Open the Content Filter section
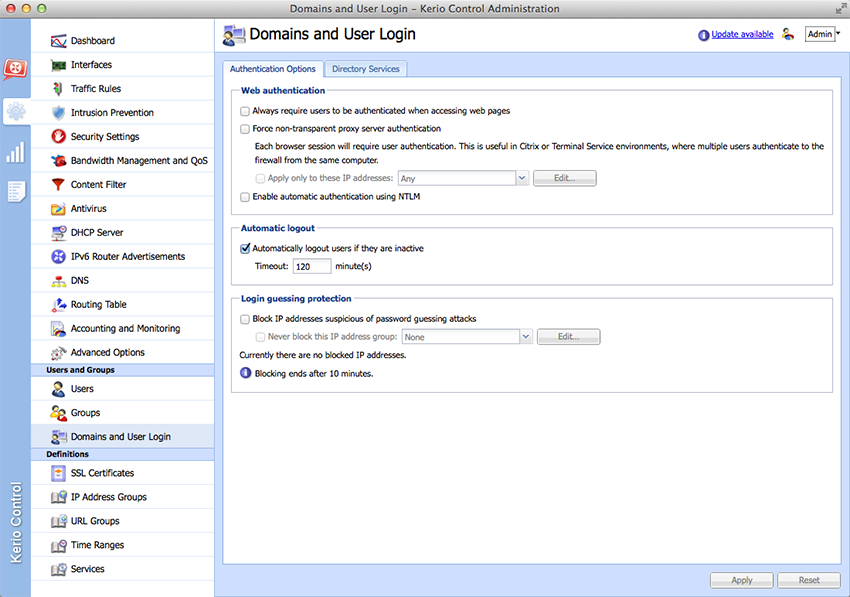The image size is (850, 597). point(123,185)
